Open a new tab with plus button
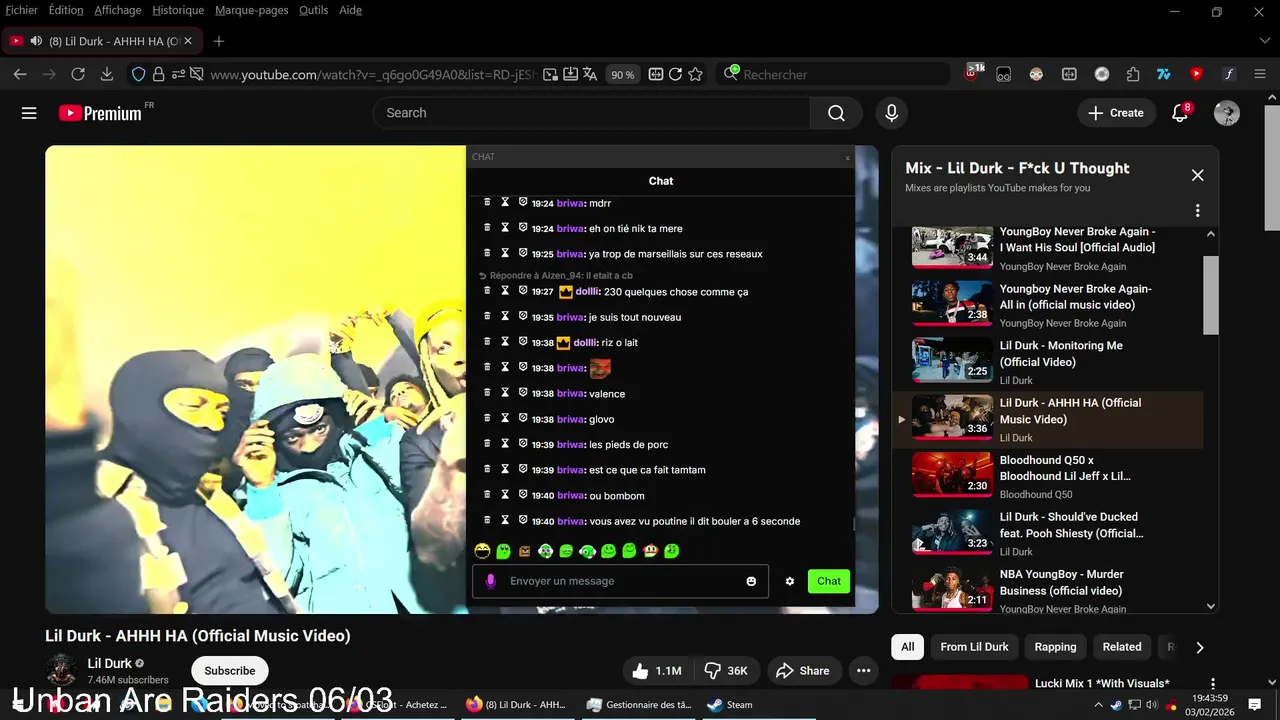This screenshot has width=1280, height=720. [219, 41]
